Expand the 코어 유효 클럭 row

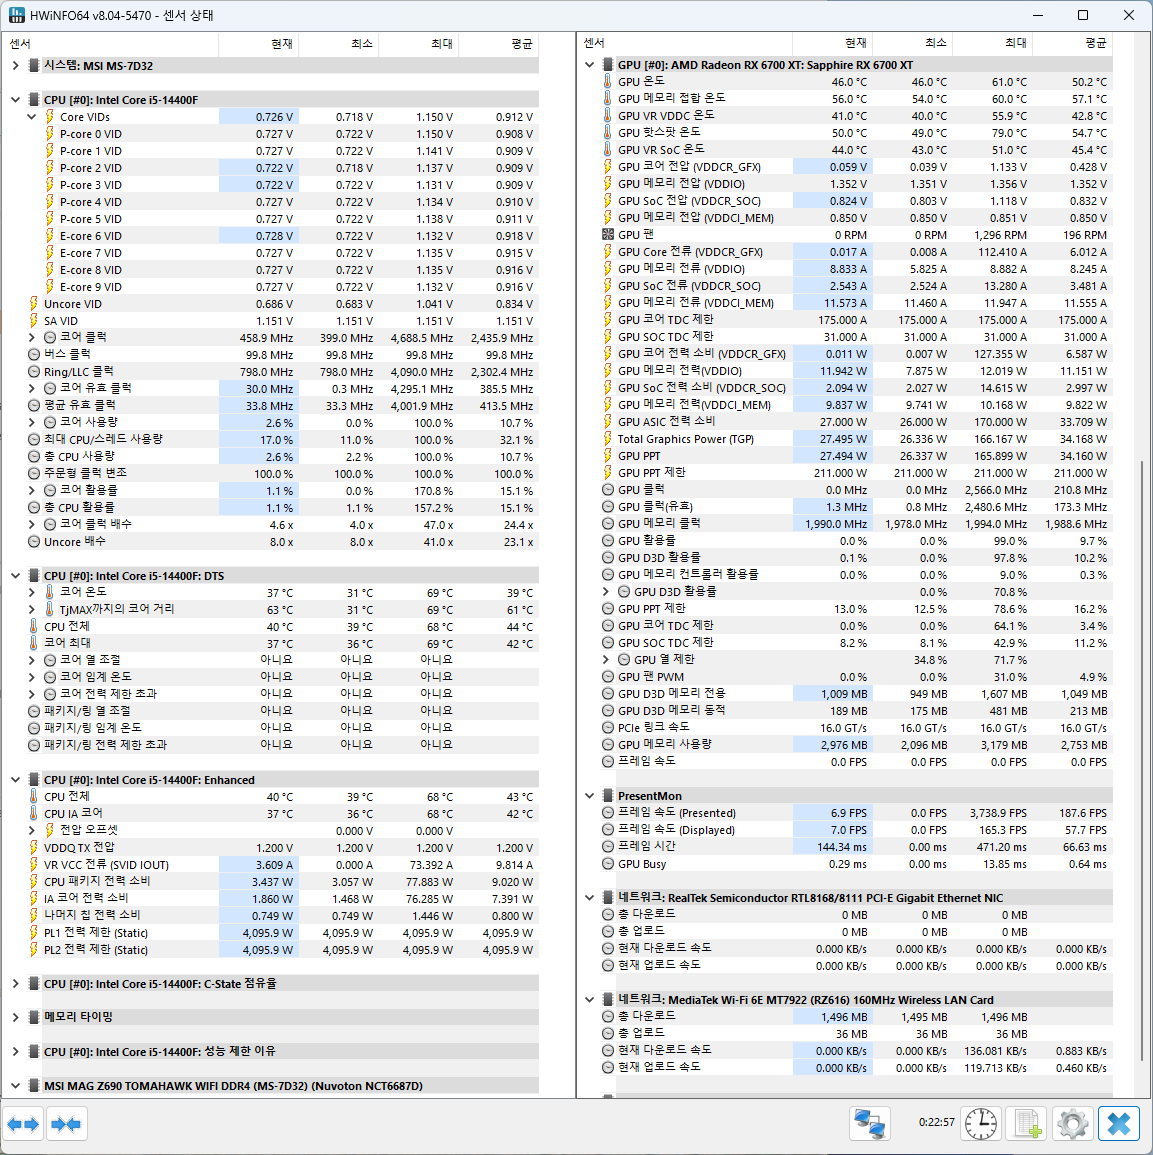[x=32, y=388]
